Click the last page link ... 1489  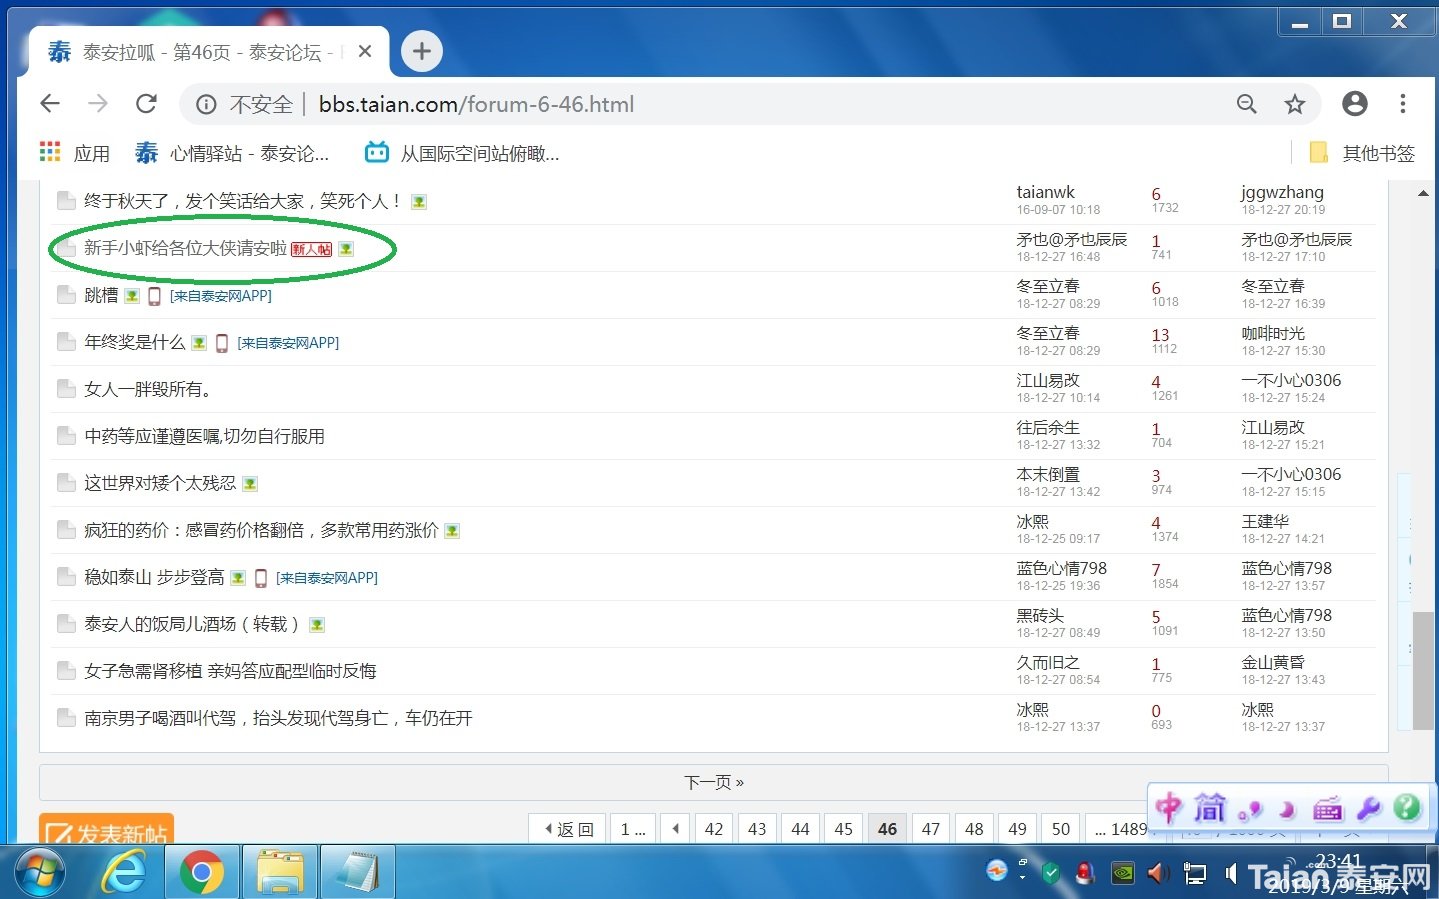(x=1120, y=829)
